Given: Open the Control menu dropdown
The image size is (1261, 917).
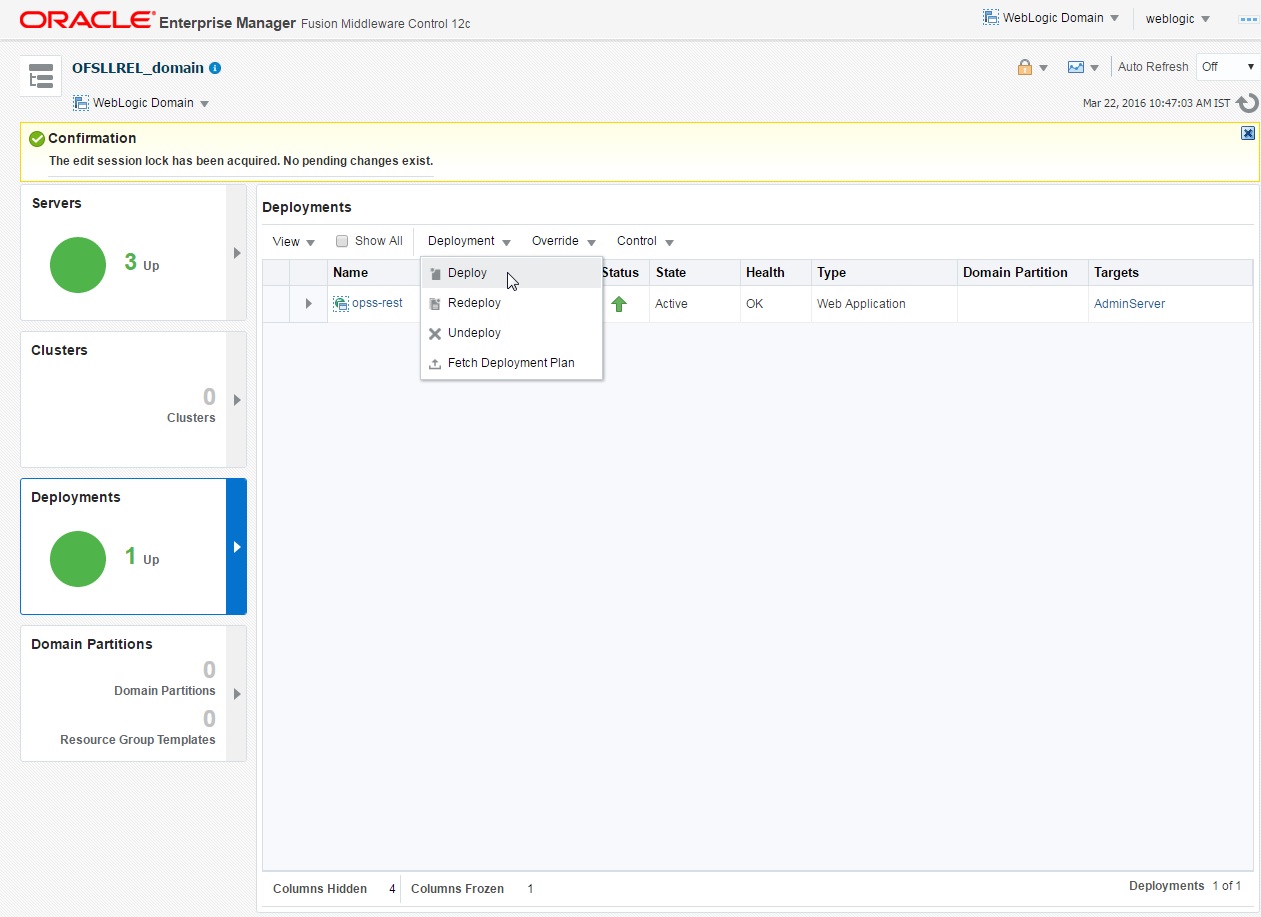Looking at the screenshot, I should 645,241.
